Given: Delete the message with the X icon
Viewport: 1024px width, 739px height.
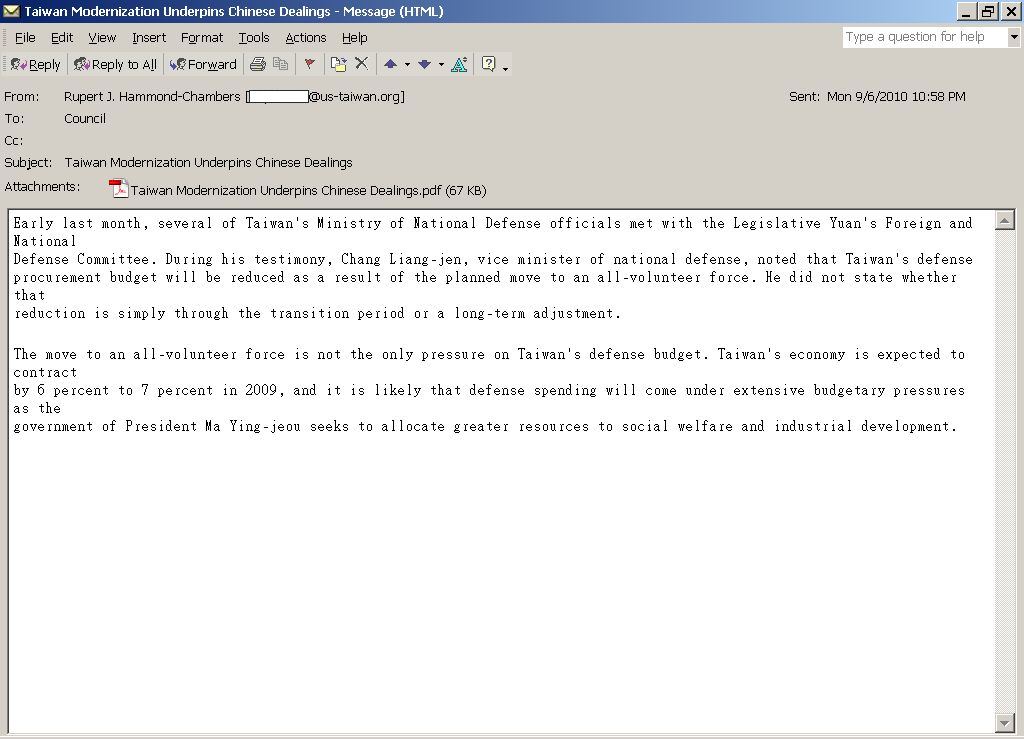Looking at the screenshot, I should (x=361, y=63).
